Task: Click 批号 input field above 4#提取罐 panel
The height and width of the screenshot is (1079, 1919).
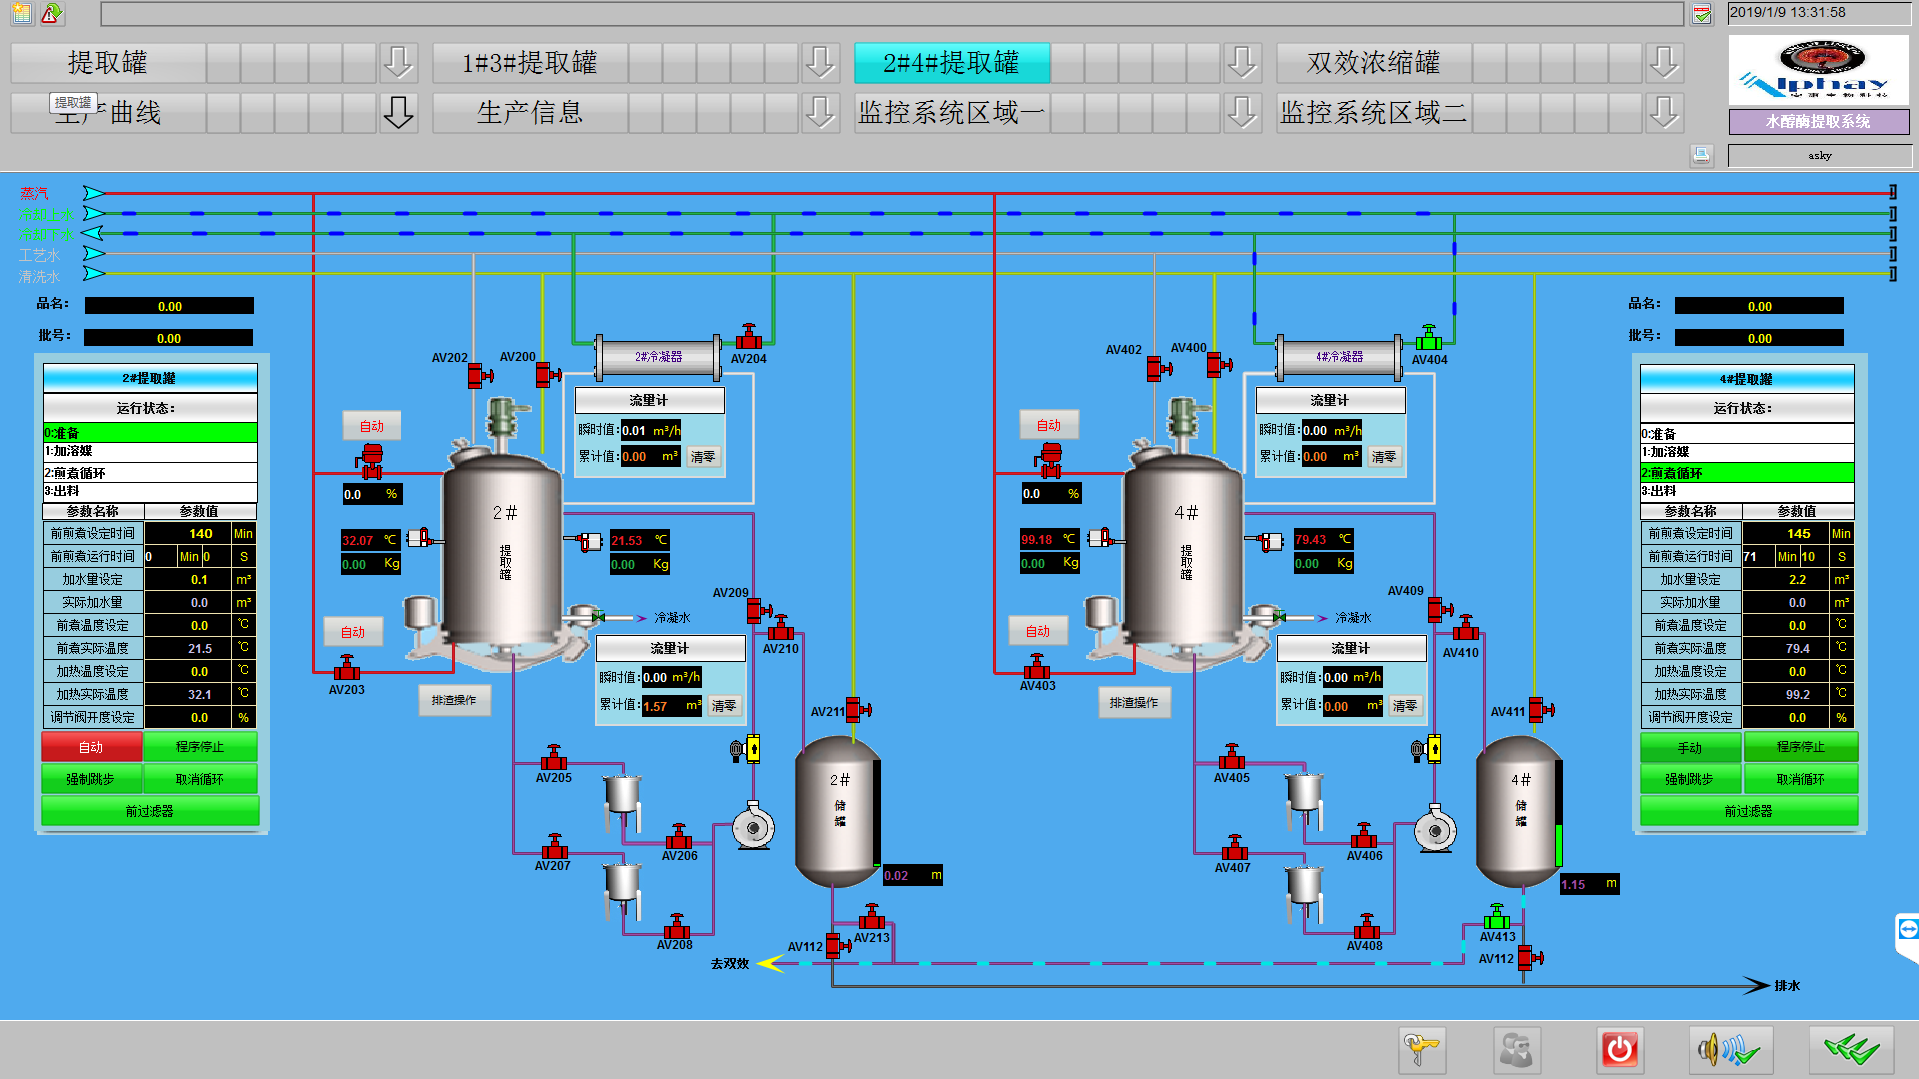Action: pos(1759,338)
